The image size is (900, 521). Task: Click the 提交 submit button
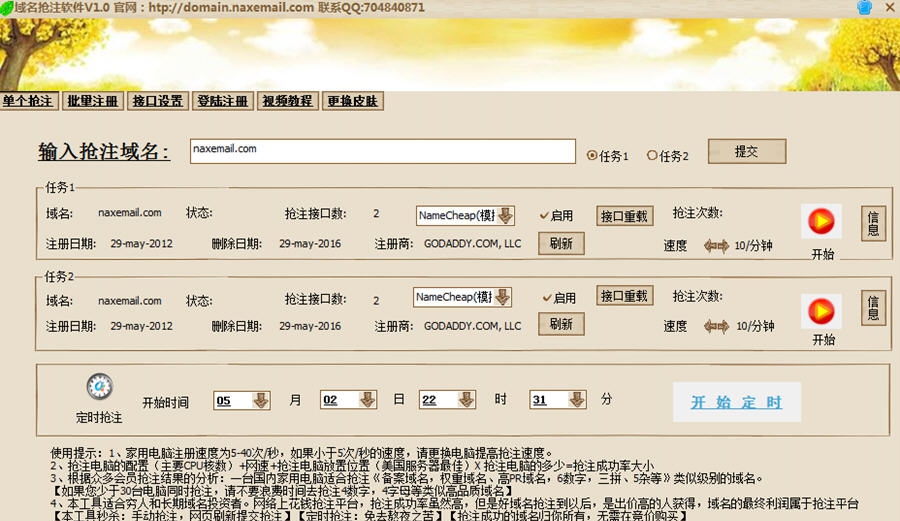point(747,151)
